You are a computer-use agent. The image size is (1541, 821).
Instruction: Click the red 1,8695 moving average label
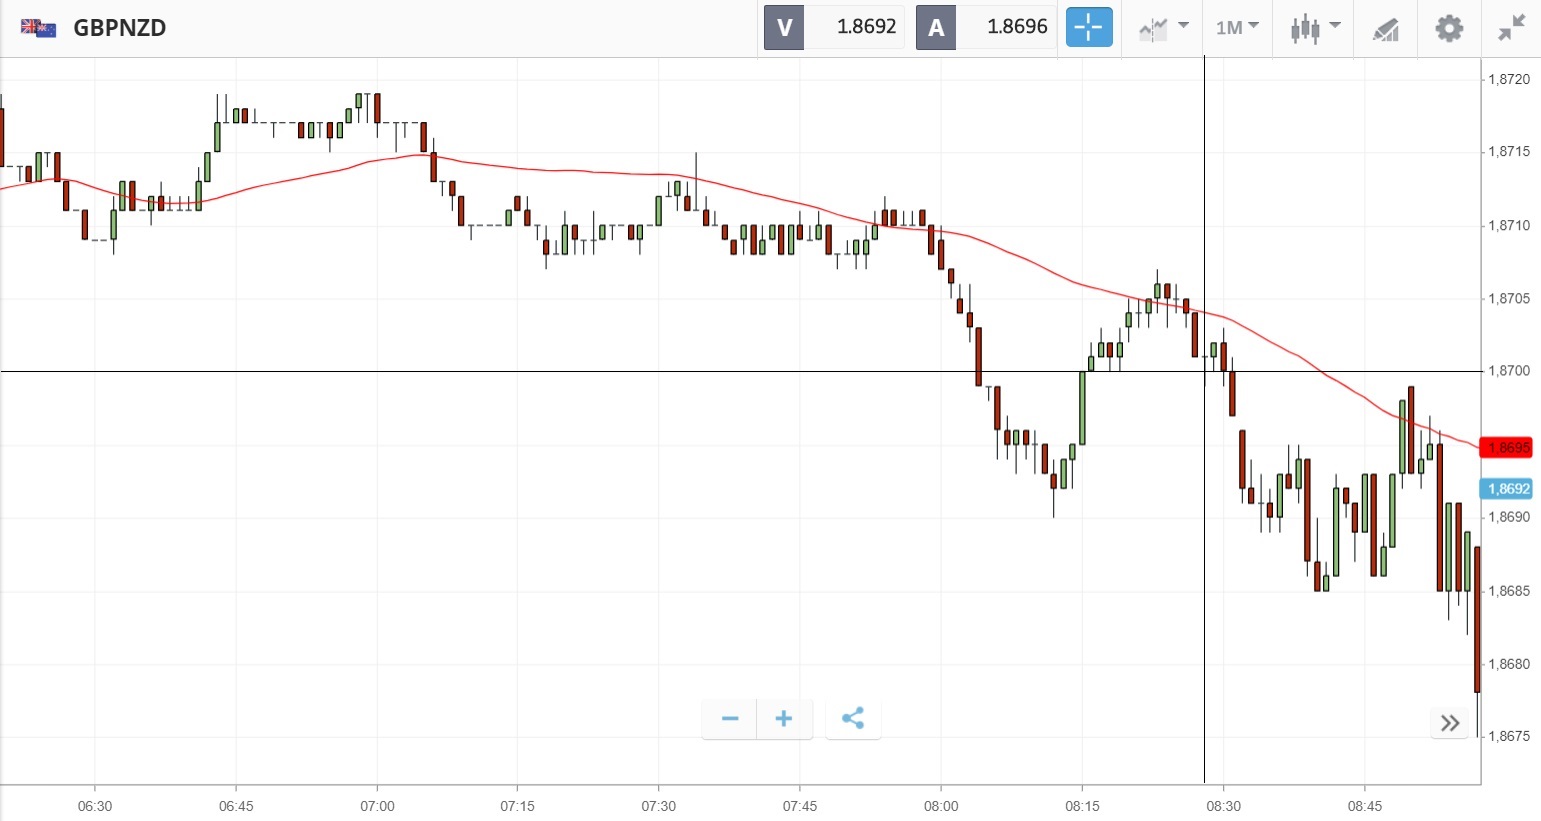[x=1508, y=447]
